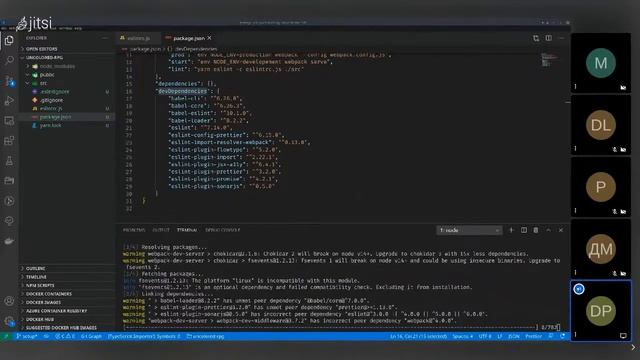
Task: Open .gitignore in the file tree
Action: [67, 100]
